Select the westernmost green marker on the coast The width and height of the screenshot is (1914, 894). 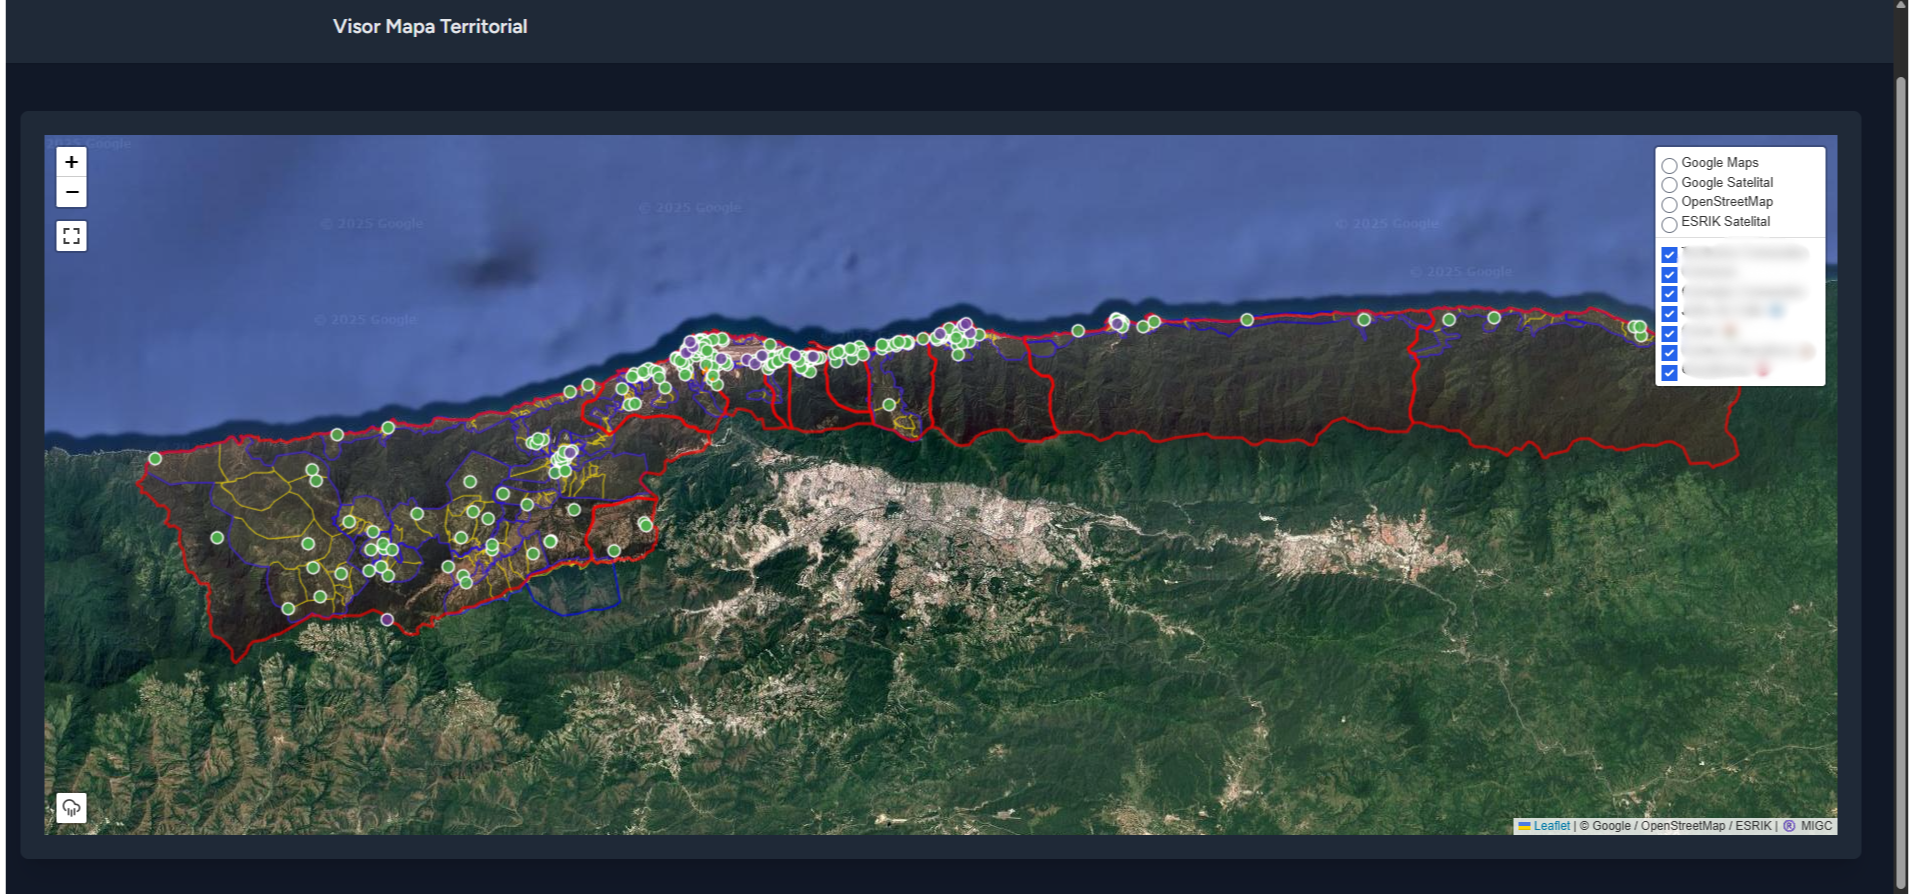[155, 459]
